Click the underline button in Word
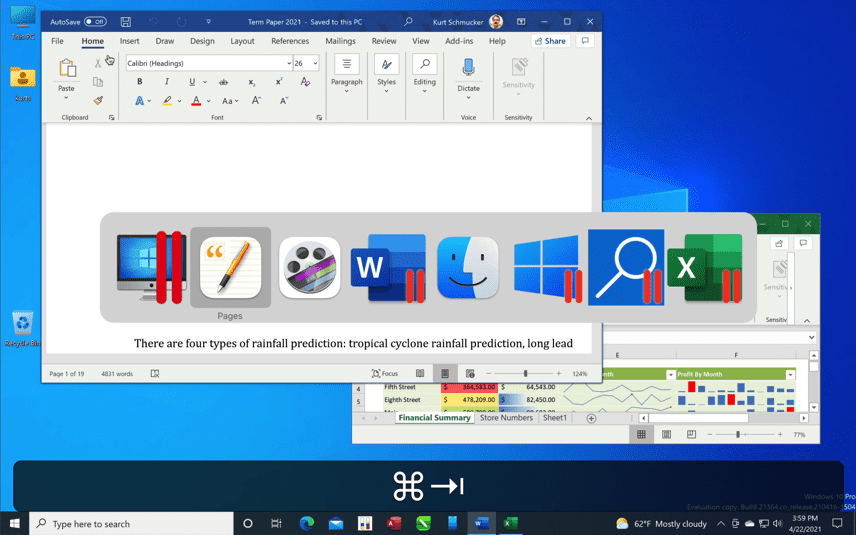 [x=192, y=82]
